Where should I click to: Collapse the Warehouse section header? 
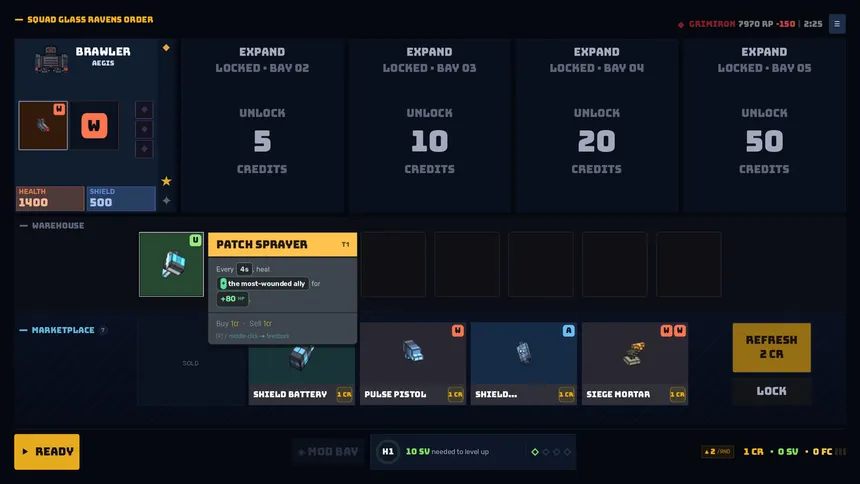point(52,226)
